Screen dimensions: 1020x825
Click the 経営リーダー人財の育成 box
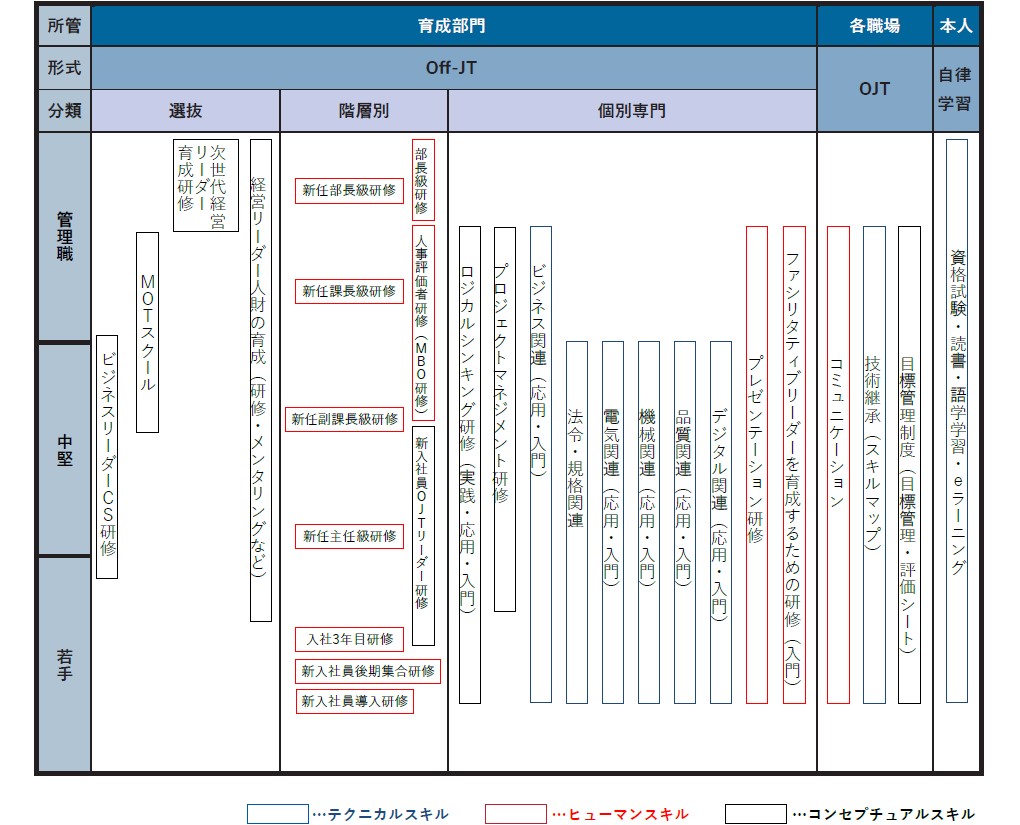coord(261,380)
